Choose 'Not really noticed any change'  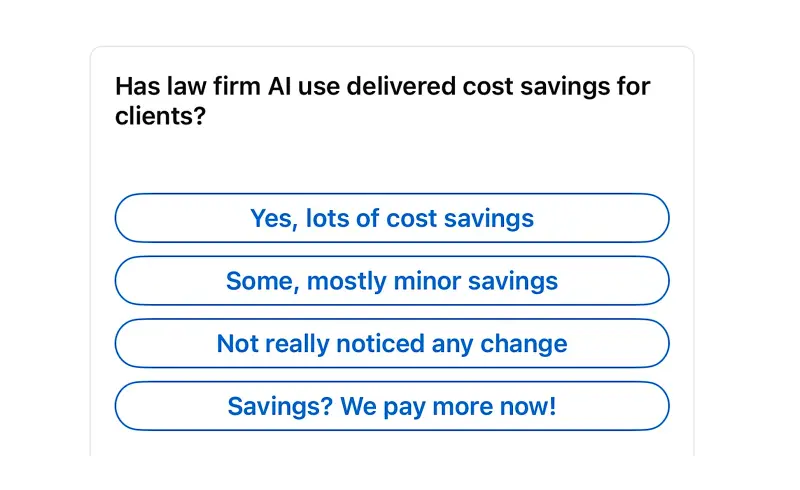point(392,344)
